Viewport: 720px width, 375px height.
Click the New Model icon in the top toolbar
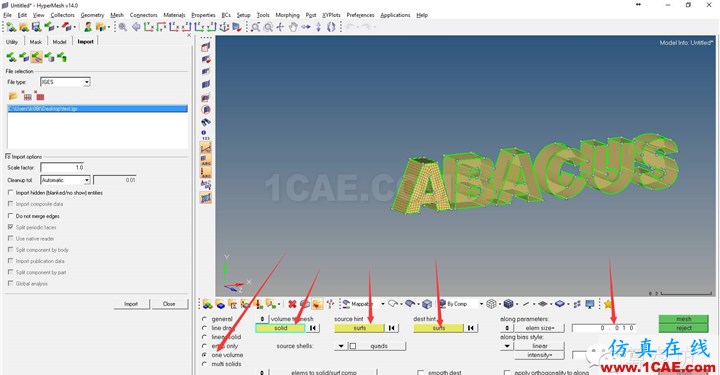[11, 27]
